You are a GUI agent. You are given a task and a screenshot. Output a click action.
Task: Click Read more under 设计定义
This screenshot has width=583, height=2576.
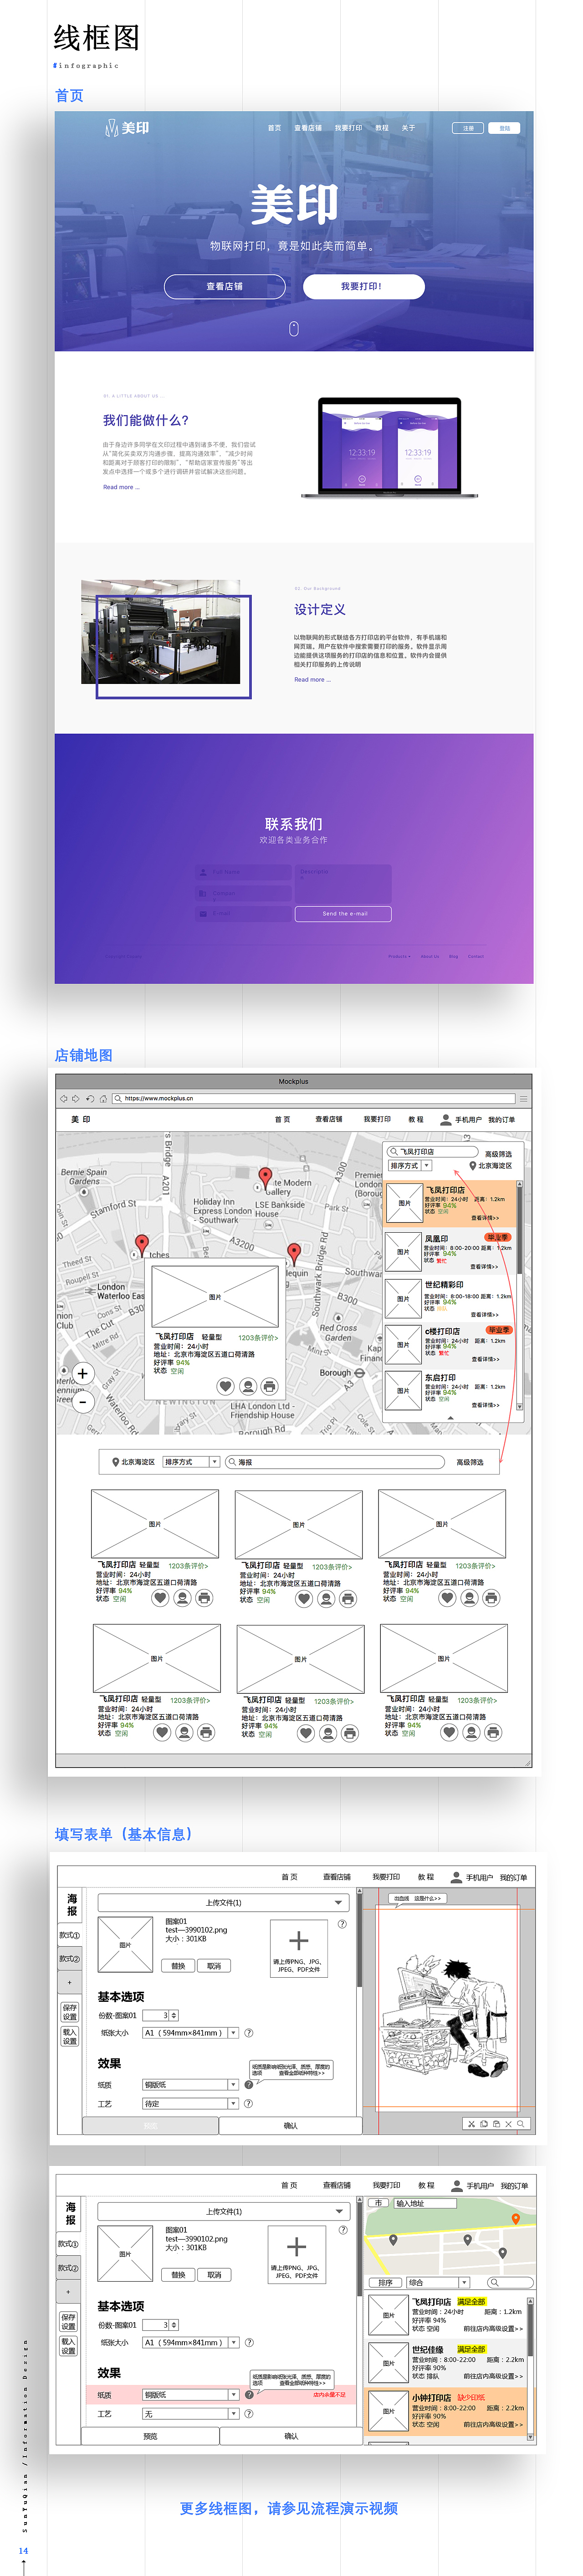[312, 679]
